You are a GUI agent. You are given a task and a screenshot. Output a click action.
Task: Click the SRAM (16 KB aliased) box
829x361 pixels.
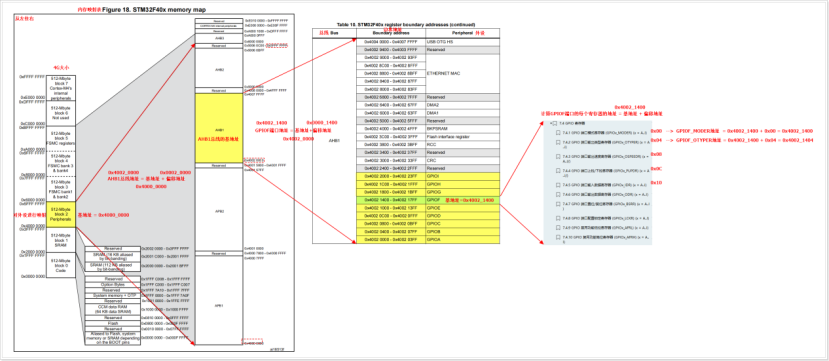113,256
